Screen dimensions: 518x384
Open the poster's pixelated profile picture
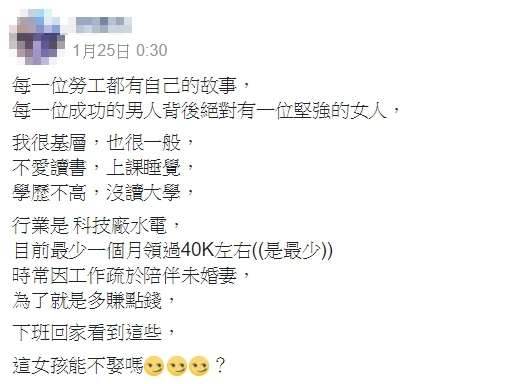tap(37, 37)
